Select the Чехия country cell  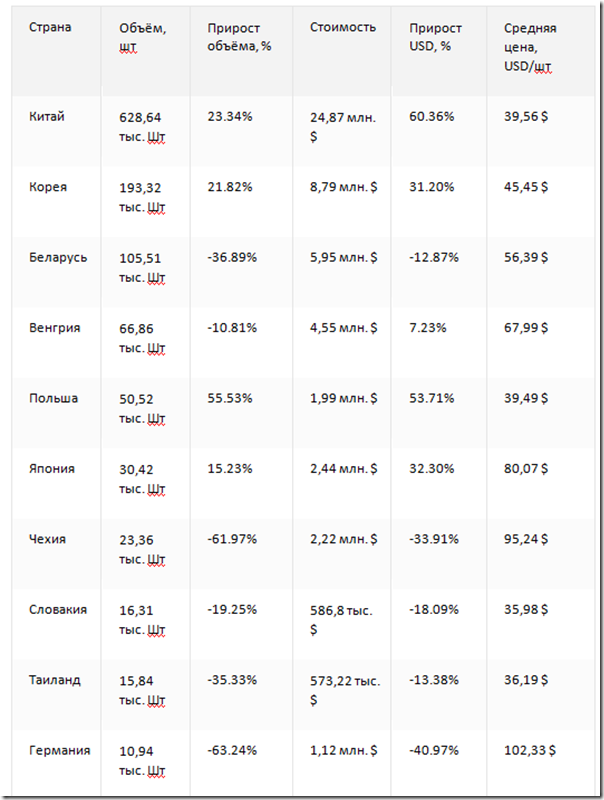click(48, 539)
